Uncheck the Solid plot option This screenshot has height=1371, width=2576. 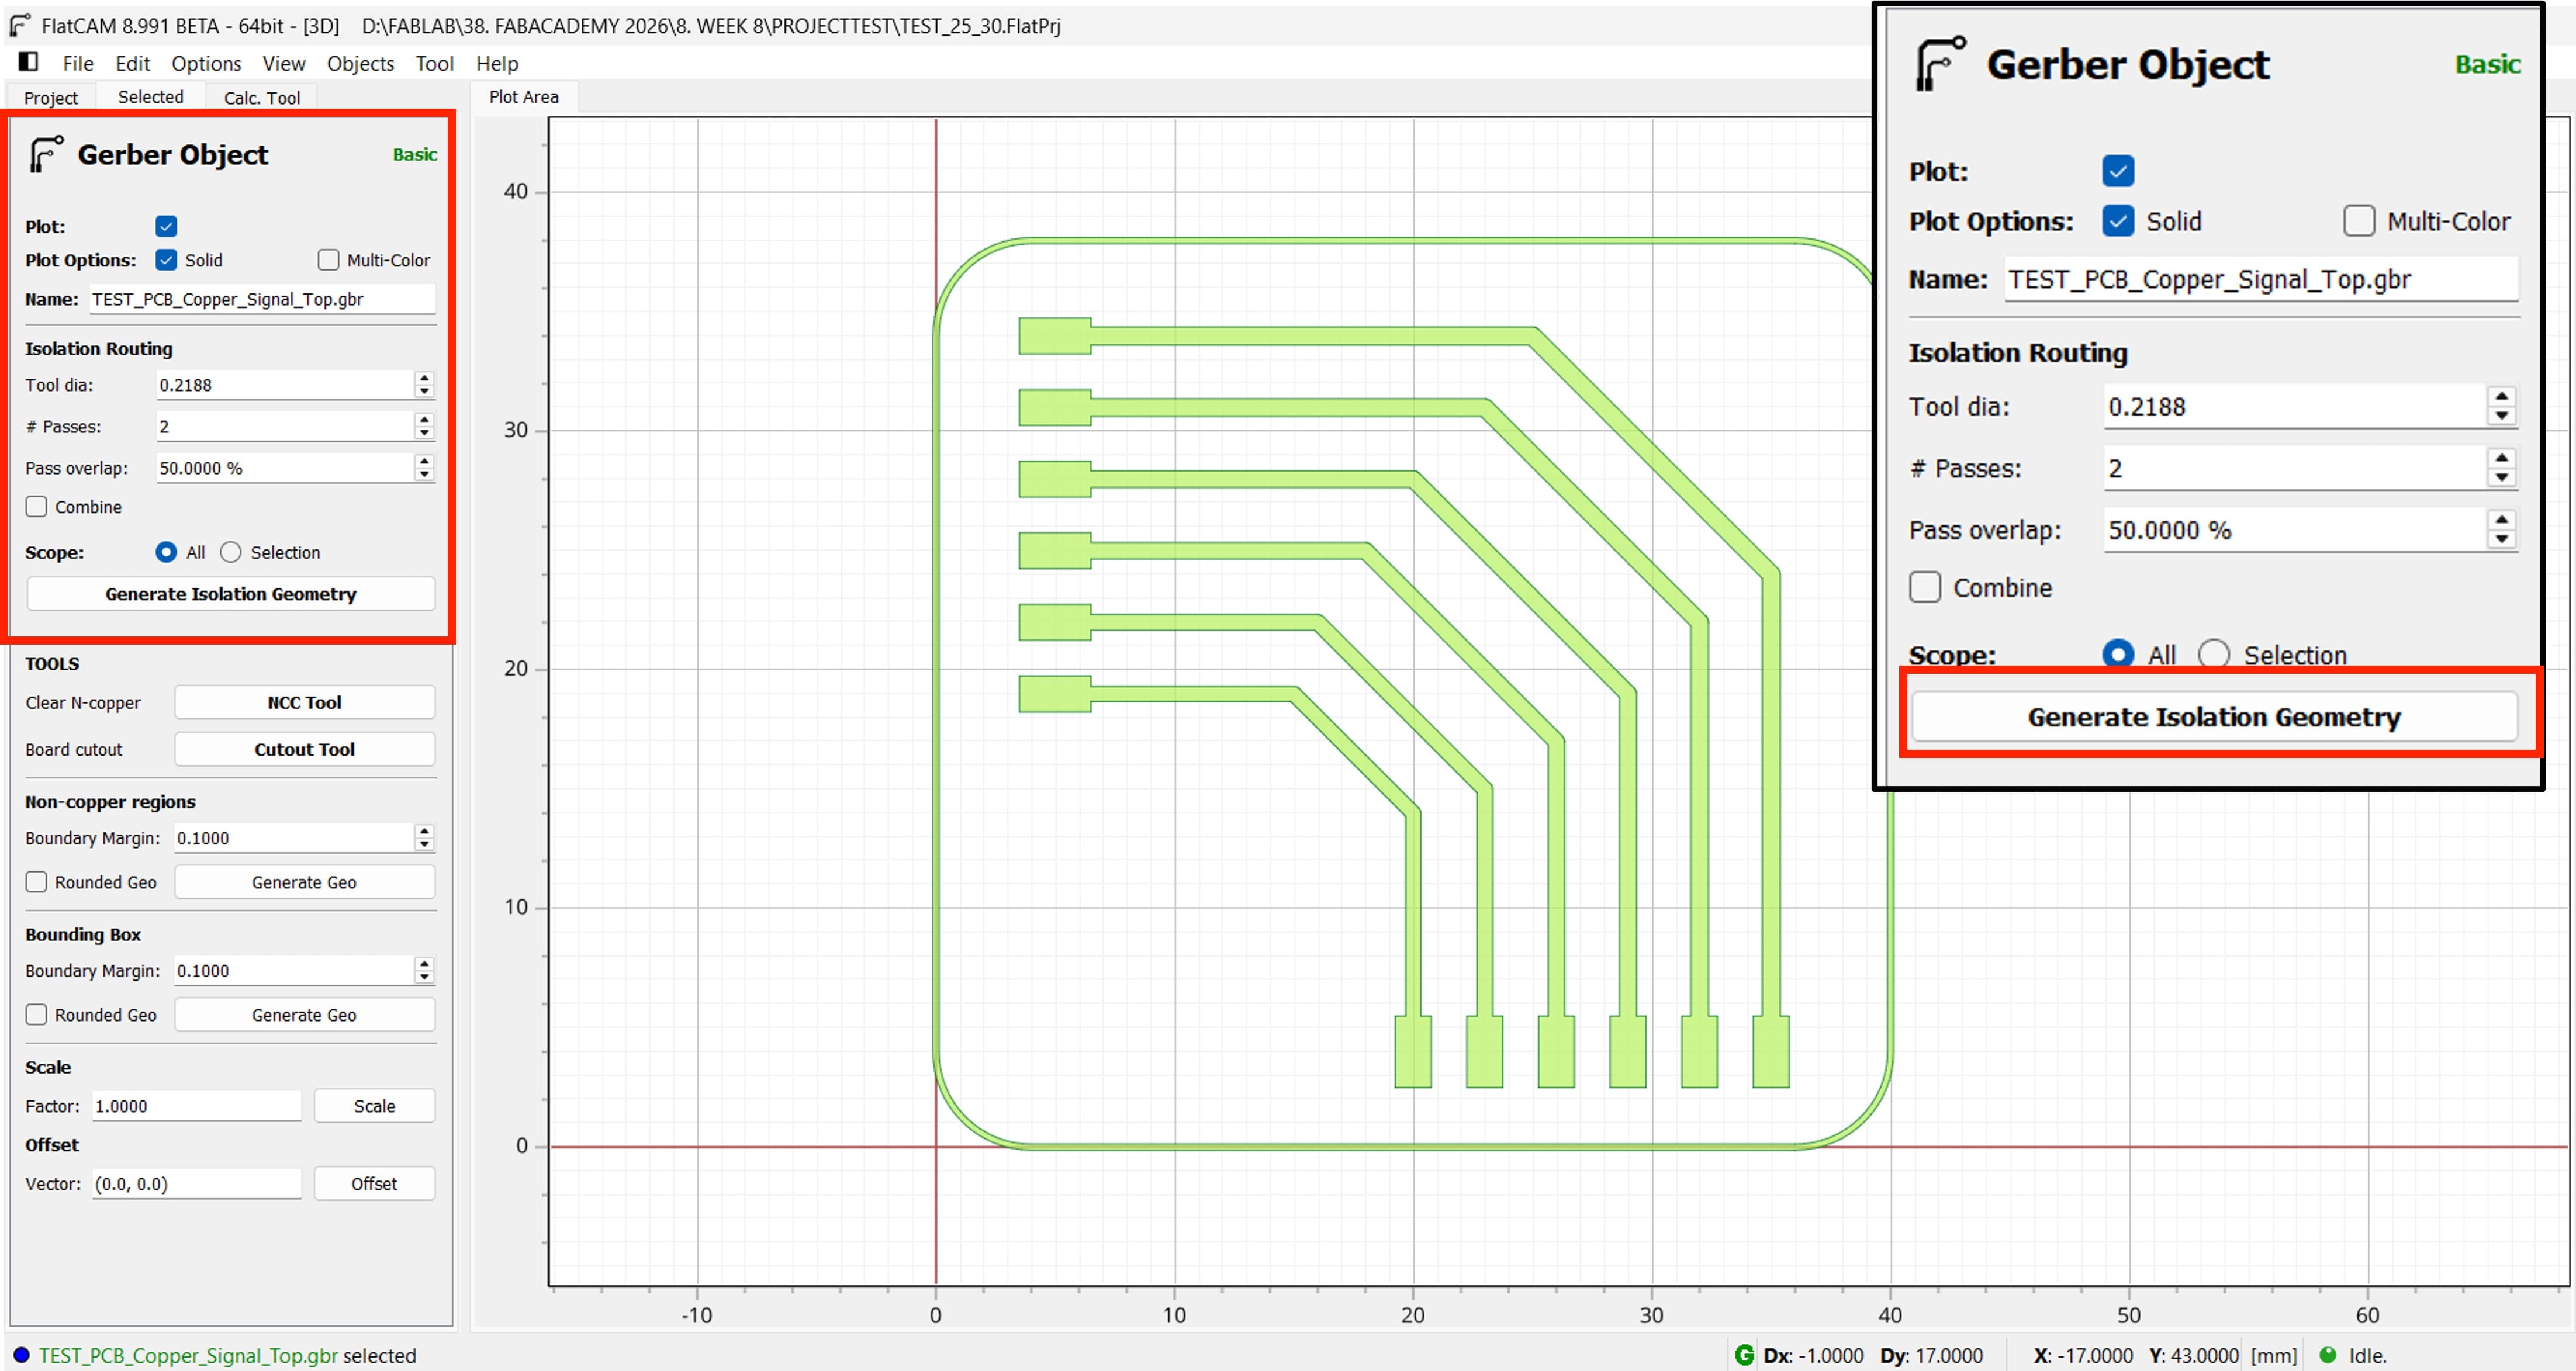(x=166, y=260)
